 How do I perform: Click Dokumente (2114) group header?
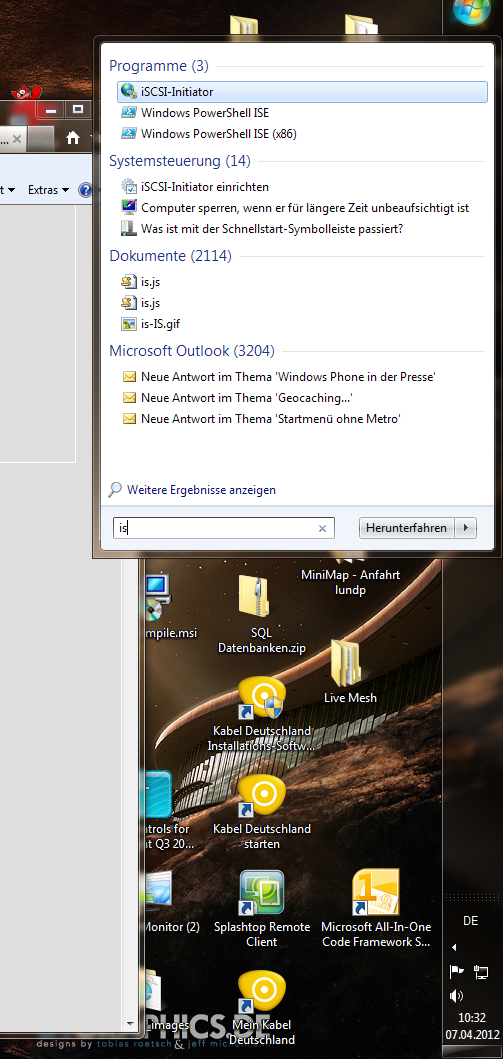[x=170, y=256]
